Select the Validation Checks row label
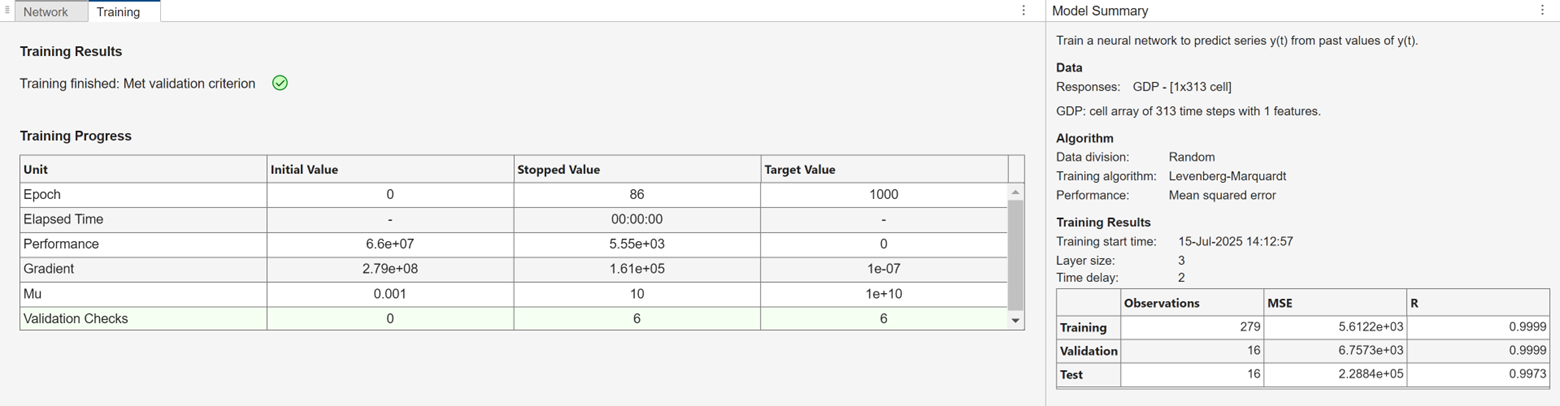 76,319
